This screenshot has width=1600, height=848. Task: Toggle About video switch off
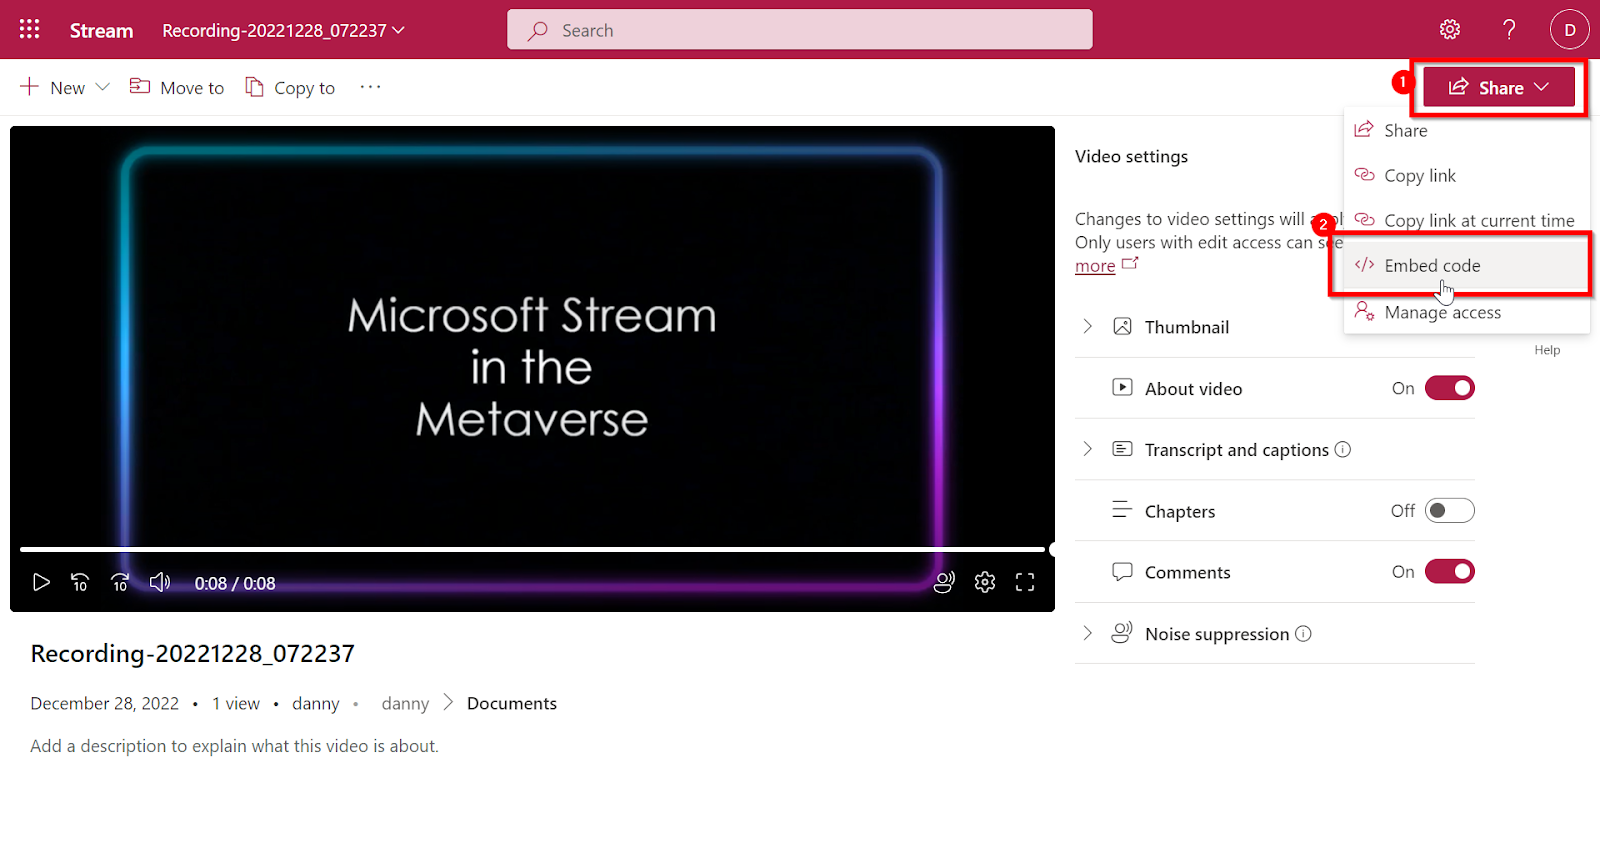1449,388
